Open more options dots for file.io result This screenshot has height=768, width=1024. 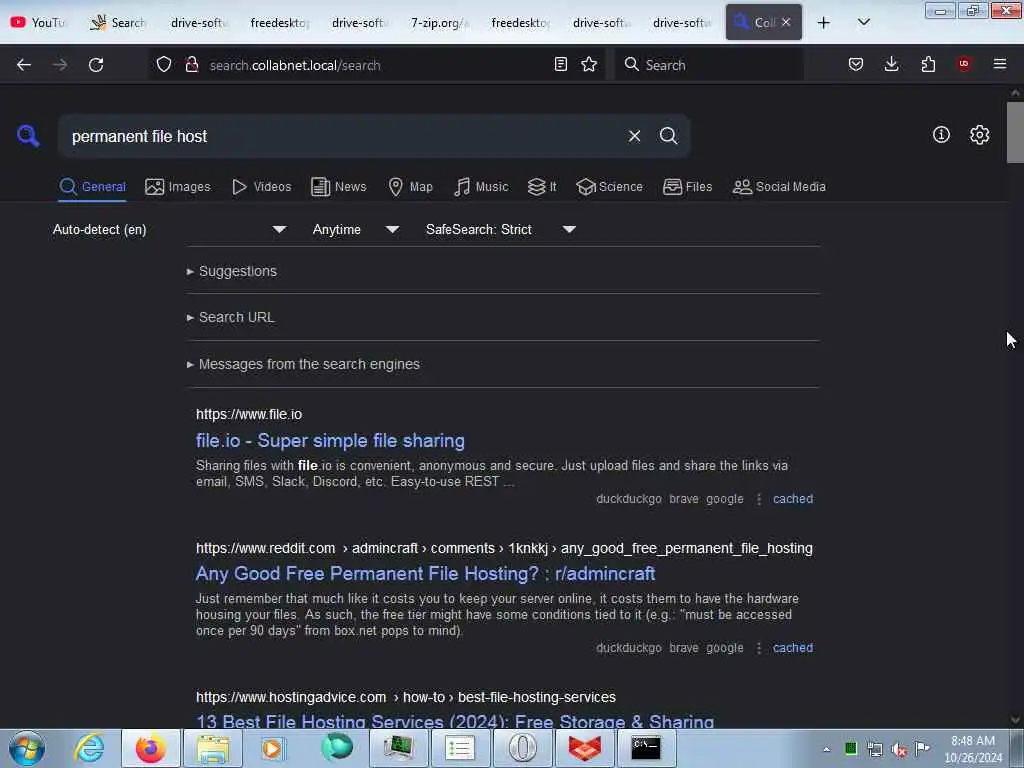758,499
